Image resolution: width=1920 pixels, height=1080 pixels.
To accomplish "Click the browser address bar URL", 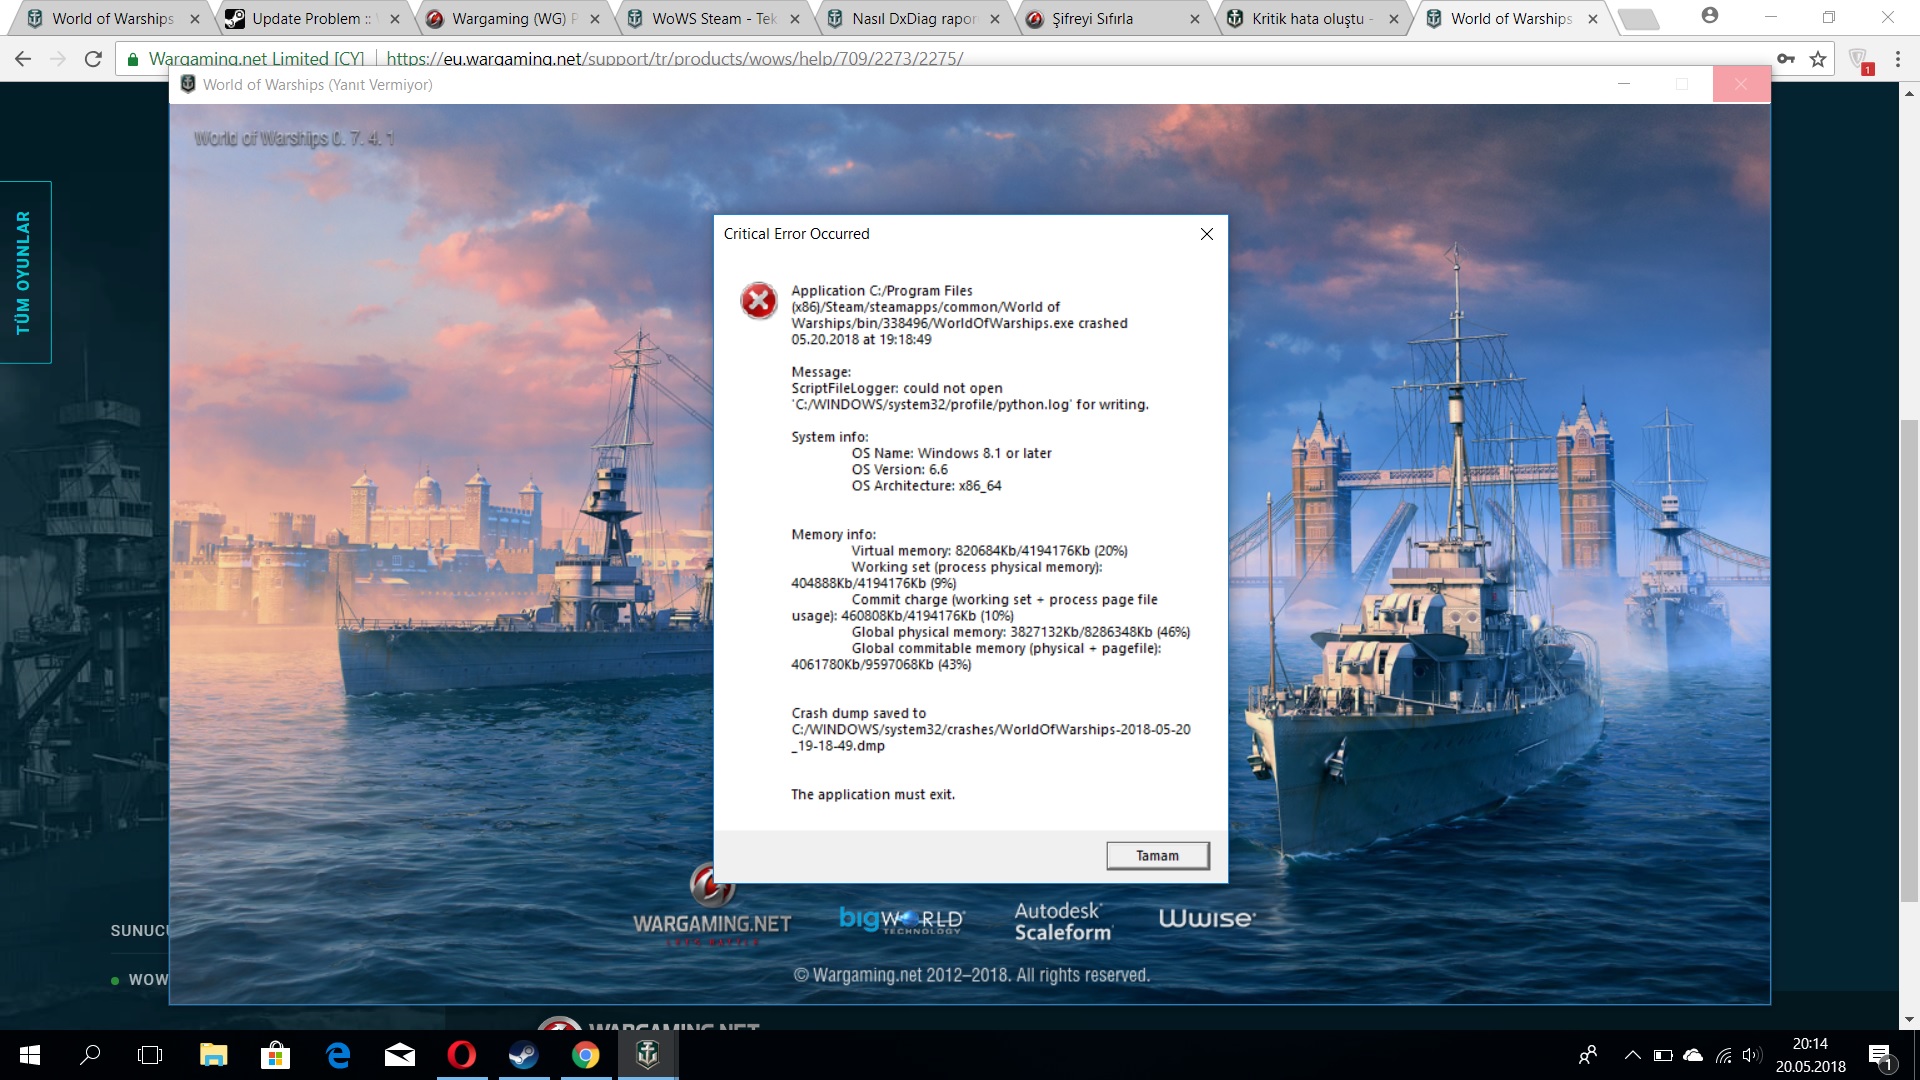I will pyautogui.click(x=675, y=59).
